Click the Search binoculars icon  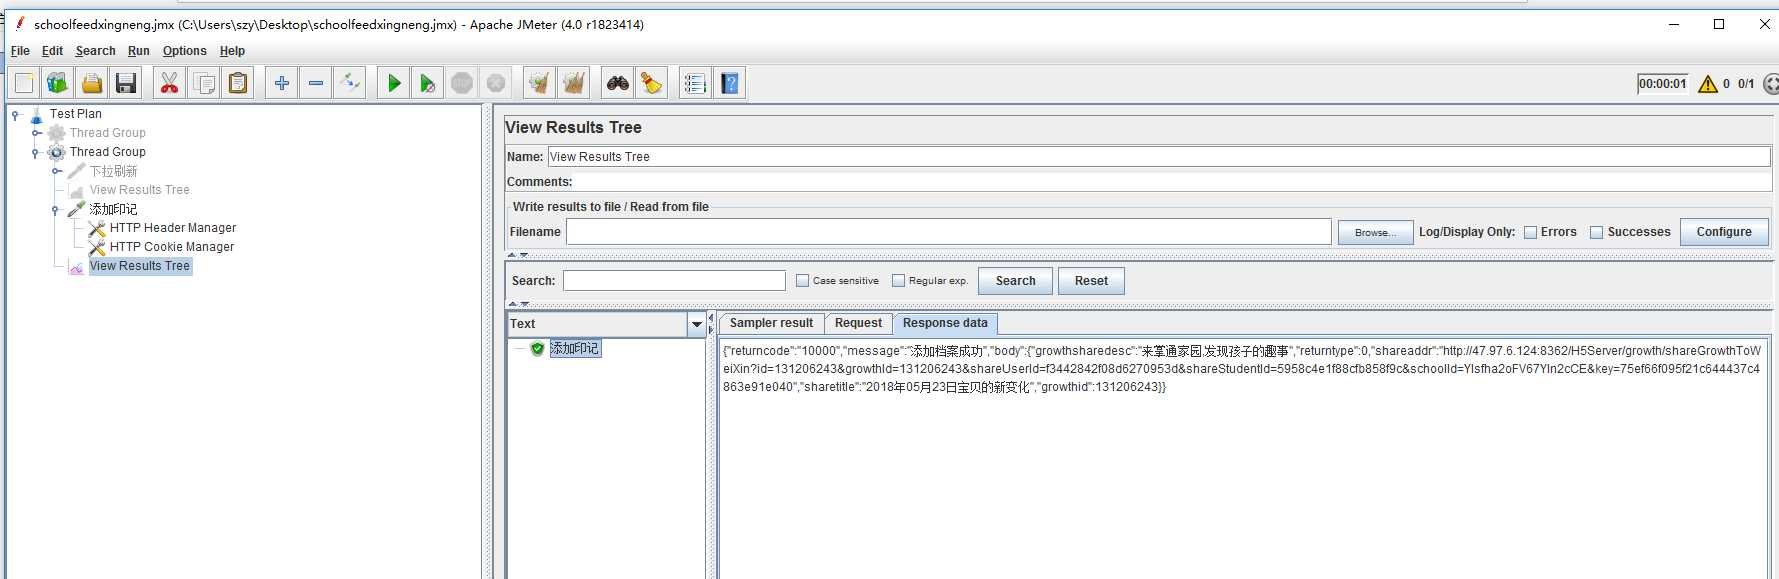pos(618,83)
